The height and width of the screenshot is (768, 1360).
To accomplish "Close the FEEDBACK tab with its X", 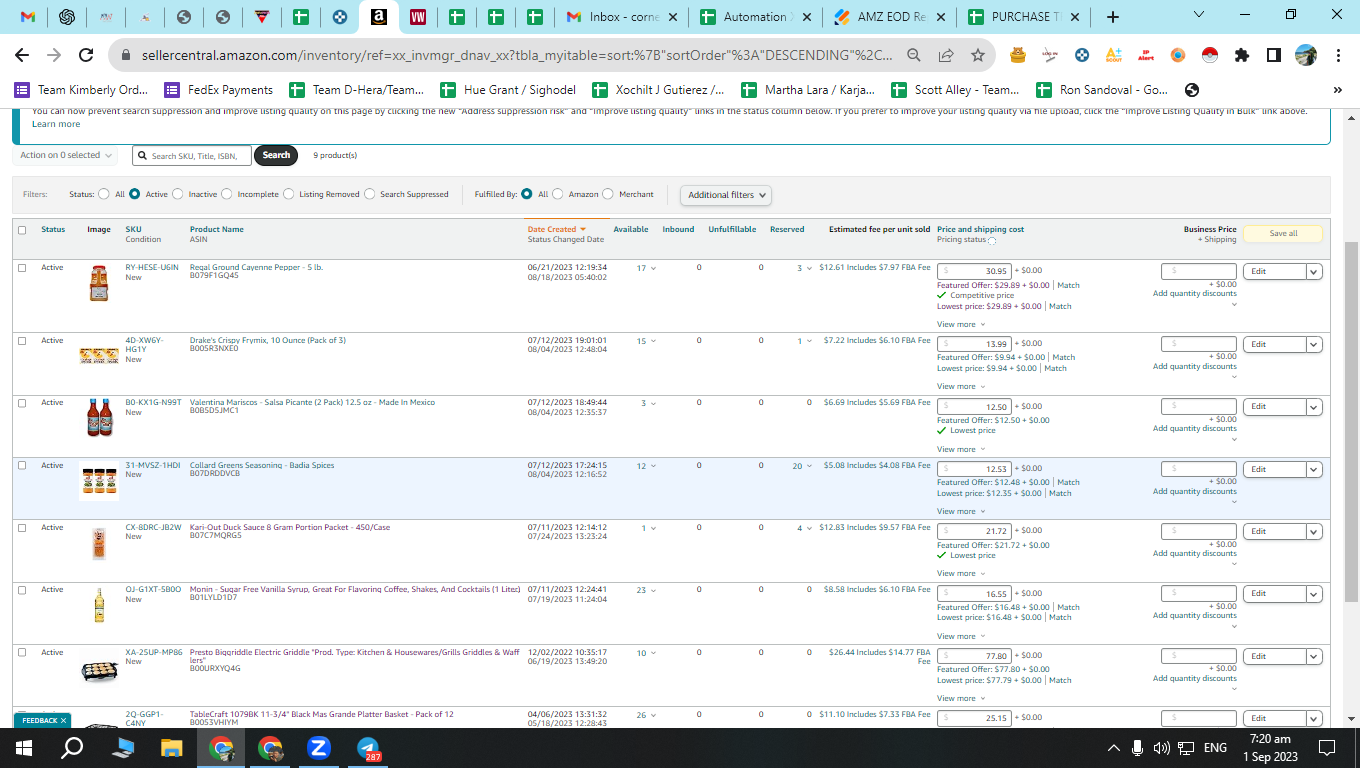I will 63,720.
